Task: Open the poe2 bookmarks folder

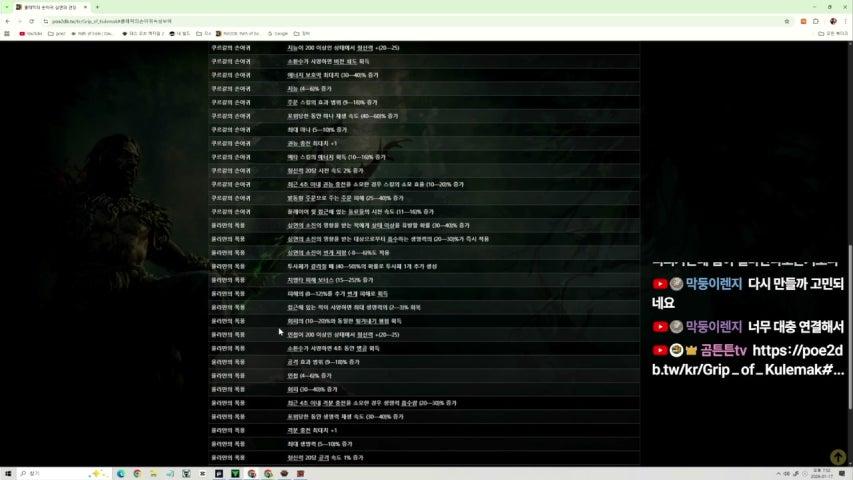Action: click(x=57, y=34)
